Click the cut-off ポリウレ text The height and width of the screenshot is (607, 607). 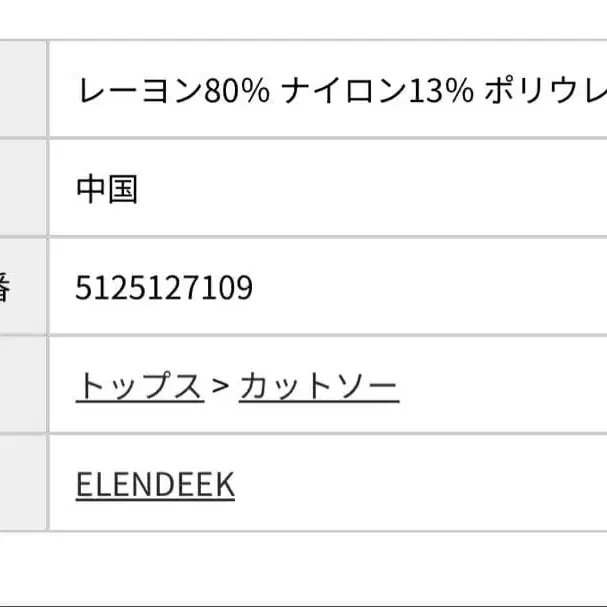(x=545, y=92)
